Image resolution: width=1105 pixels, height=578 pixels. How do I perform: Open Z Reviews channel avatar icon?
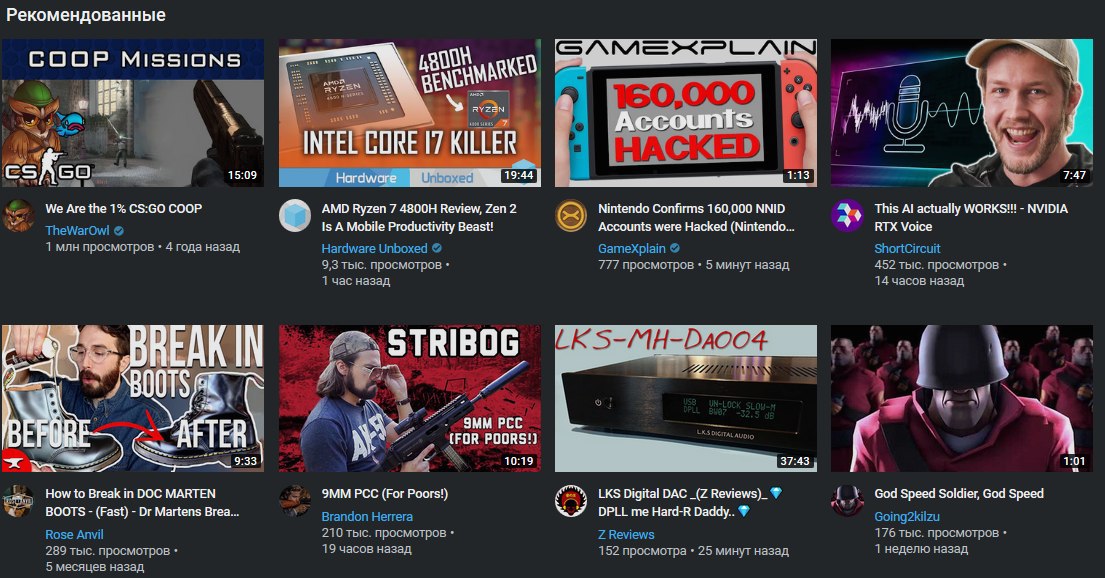click(x=571, y=501)
